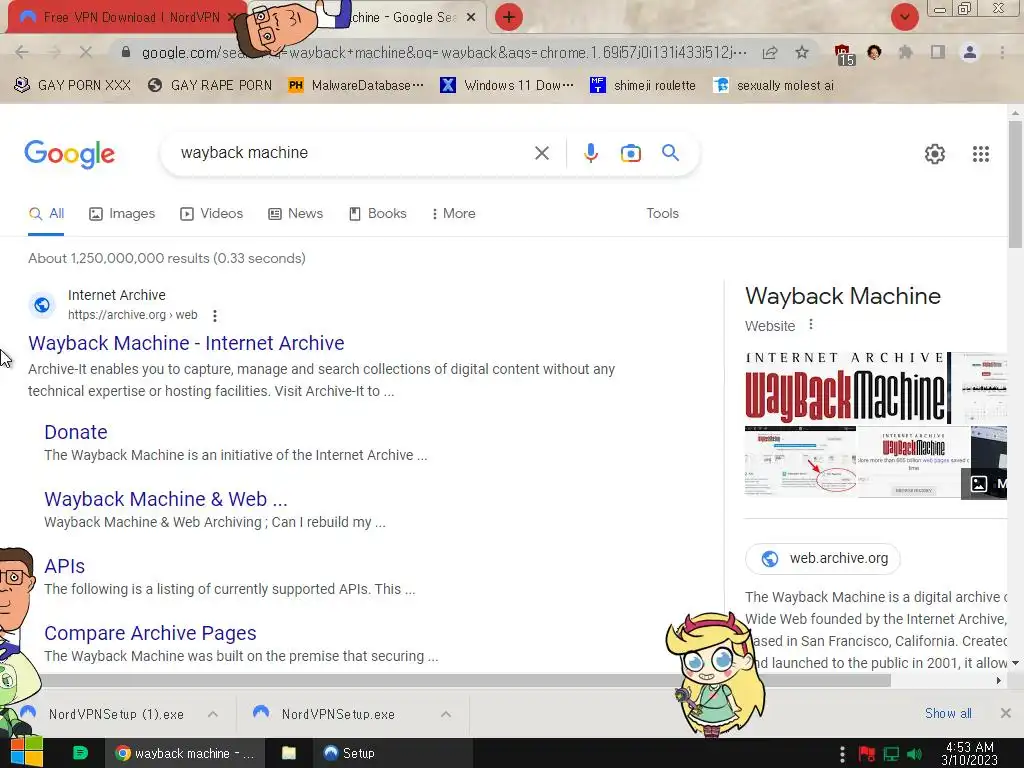Expand options for NordVPNSetup (1).exe download

tap(213, 714)
